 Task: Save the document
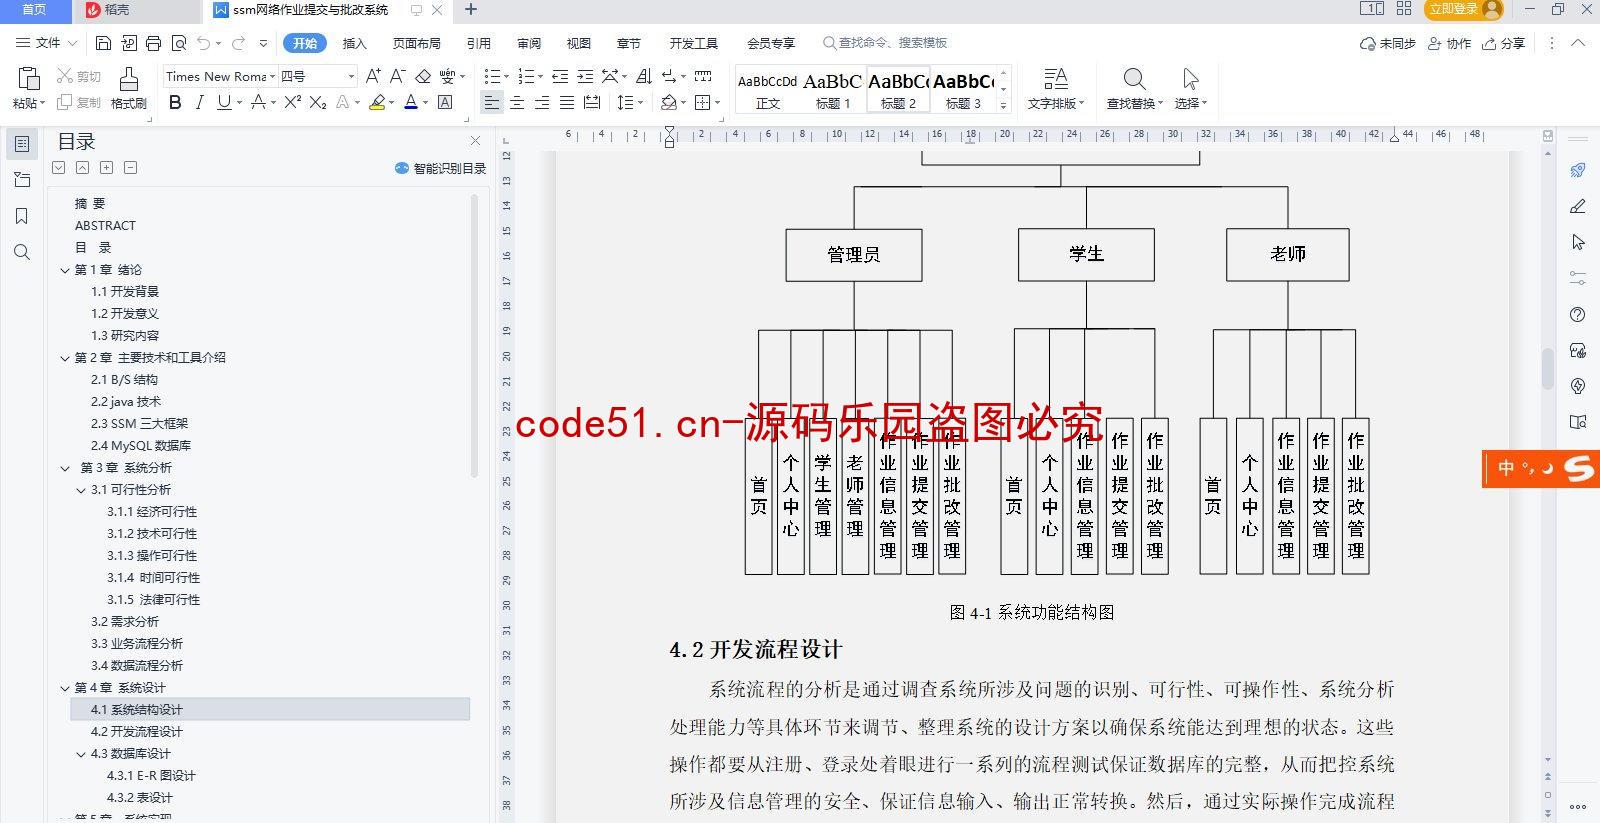point(104,43)
